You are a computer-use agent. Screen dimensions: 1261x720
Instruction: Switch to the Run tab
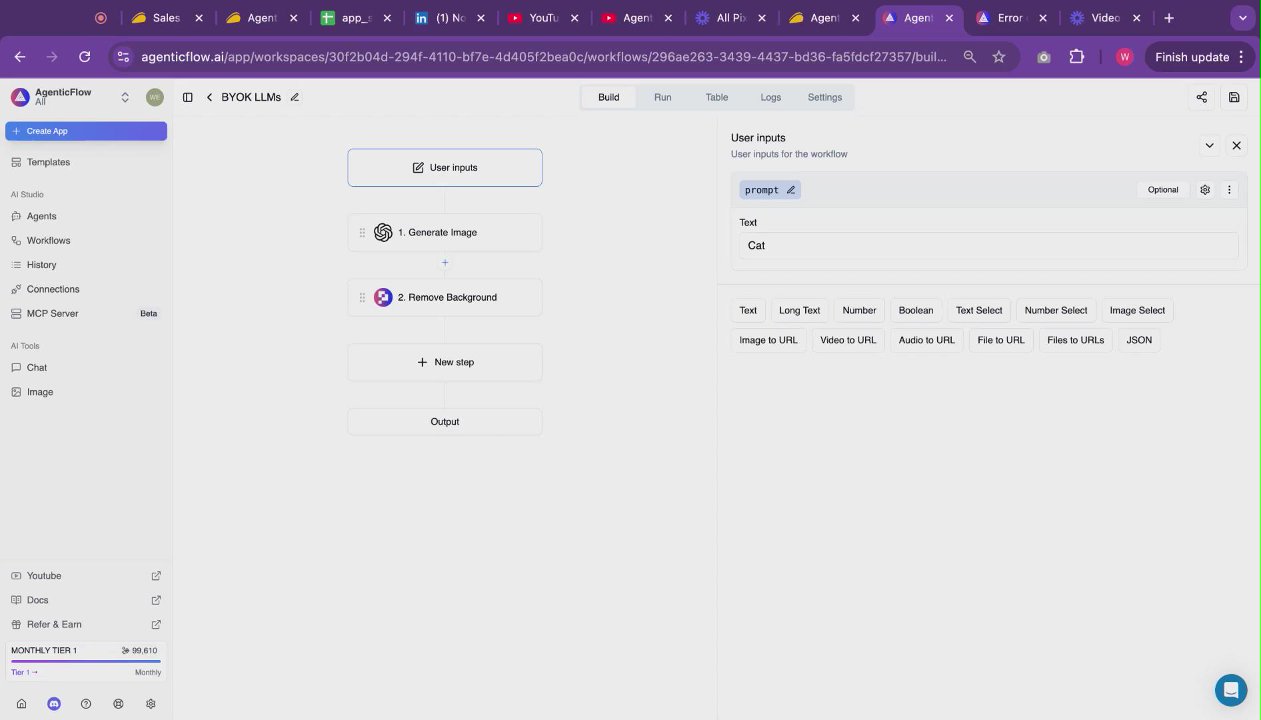point(663,97)
